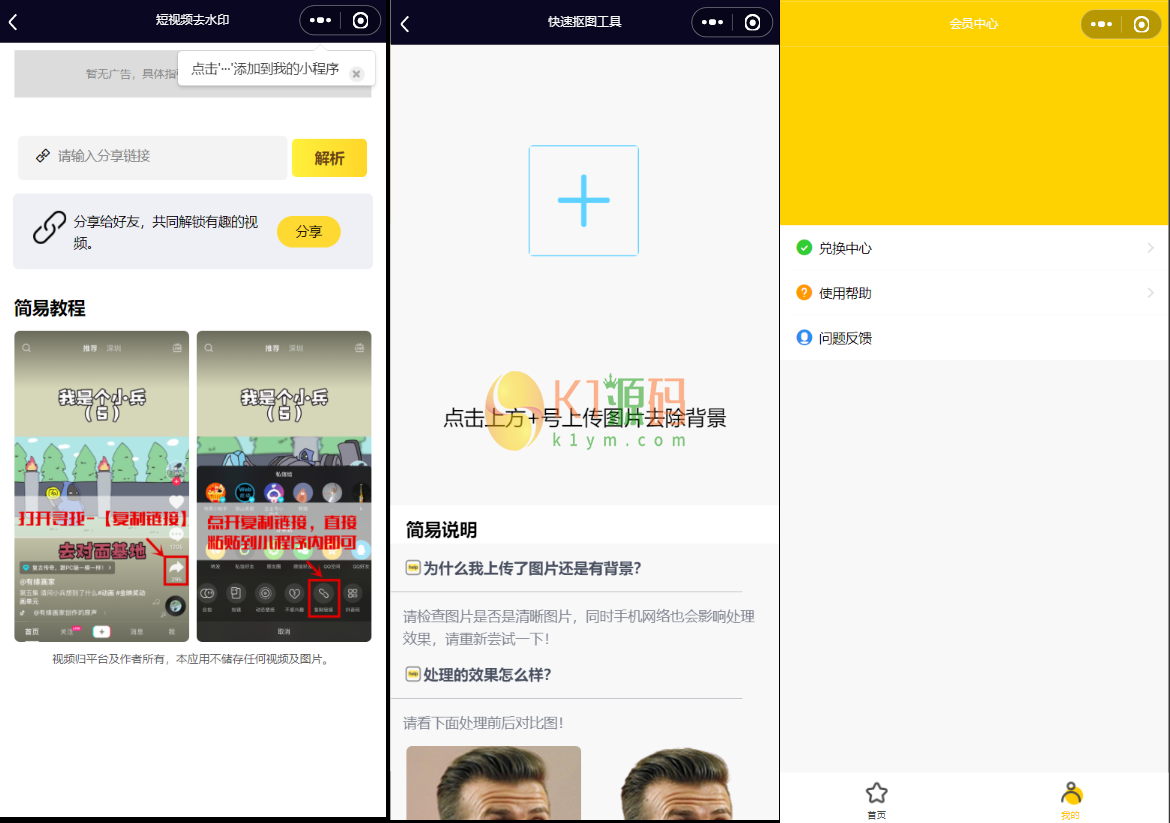Open 兑换中心 menu row
This screenshot has height=823, width=1170.
click(x=975, y=248)
